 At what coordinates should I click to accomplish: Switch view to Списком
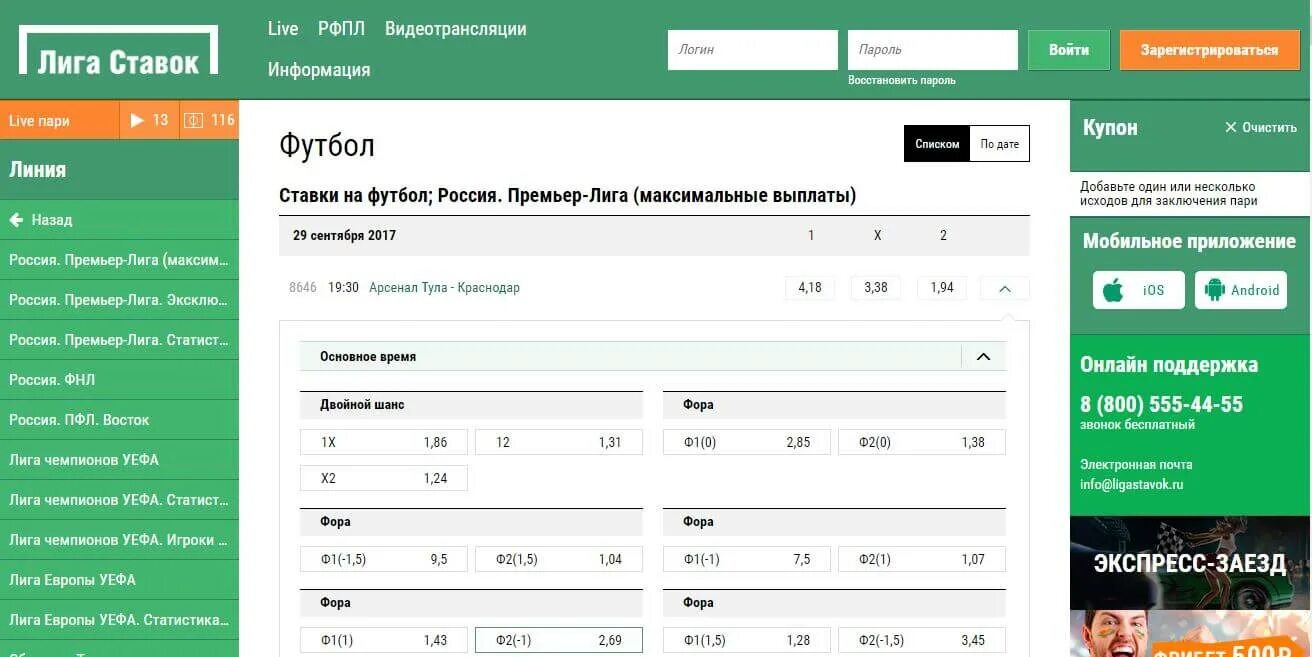937,144
